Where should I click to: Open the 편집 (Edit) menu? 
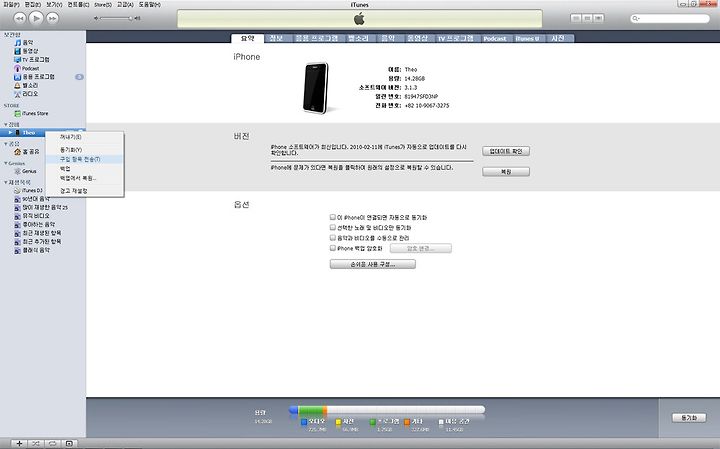[x=33, y=4]
